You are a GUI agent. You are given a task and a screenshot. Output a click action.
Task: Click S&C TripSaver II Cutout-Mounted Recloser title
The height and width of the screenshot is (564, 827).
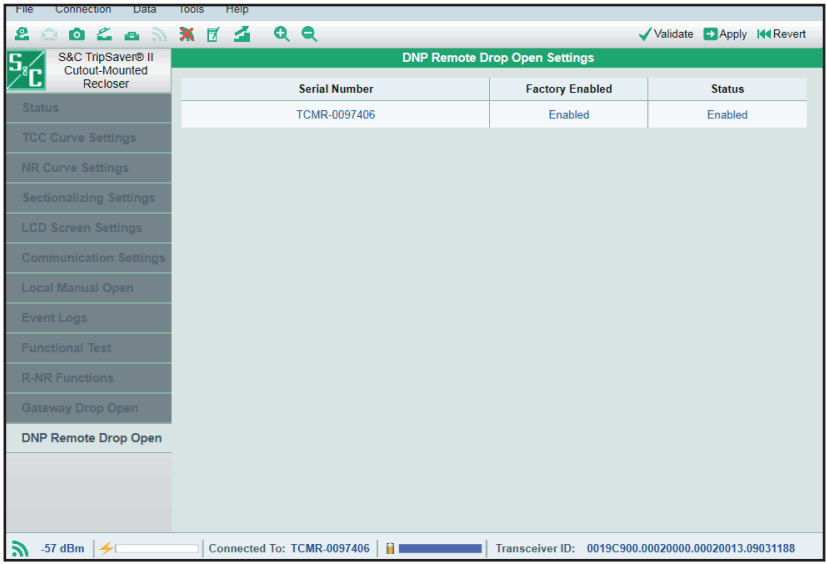point(106,71)
